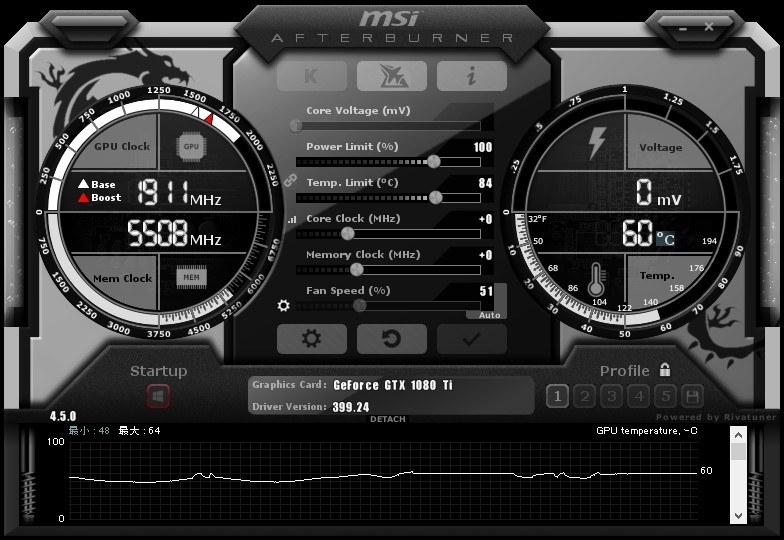Viewport: 784px width, 540px height.
Task: Click the Temp. Limit value 84
Action: point(486,183)
